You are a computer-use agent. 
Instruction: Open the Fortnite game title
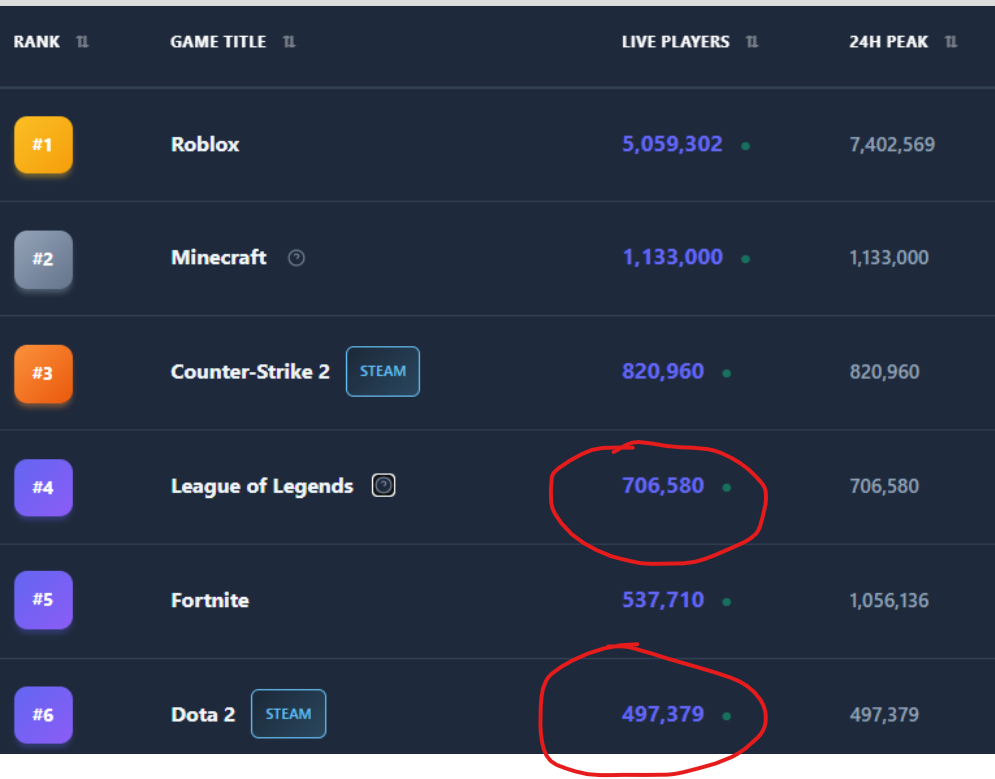click(x=210, y=600)
